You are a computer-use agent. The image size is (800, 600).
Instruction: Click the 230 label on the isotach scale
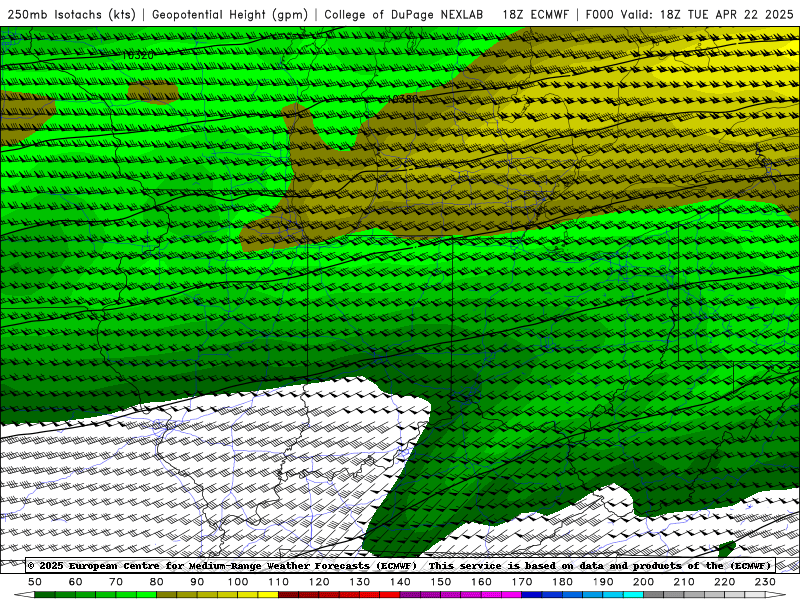(765, 582)
